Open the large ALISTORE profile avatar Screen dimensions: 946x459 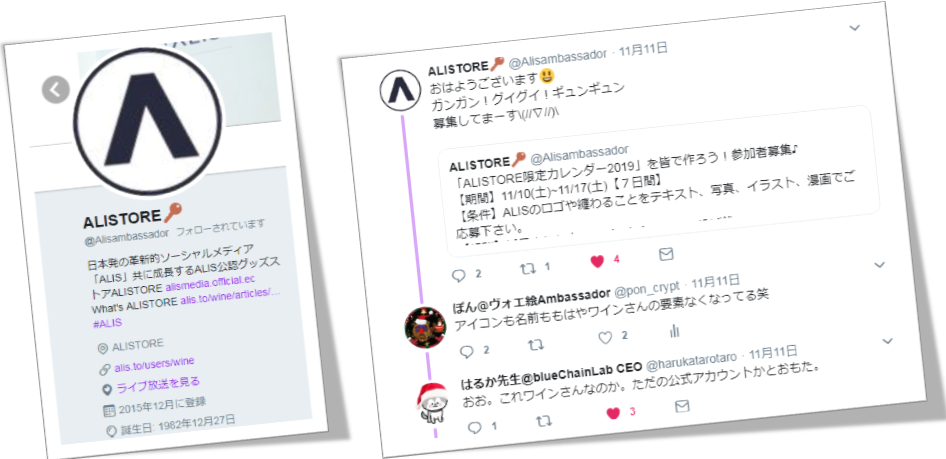point(148,121)
